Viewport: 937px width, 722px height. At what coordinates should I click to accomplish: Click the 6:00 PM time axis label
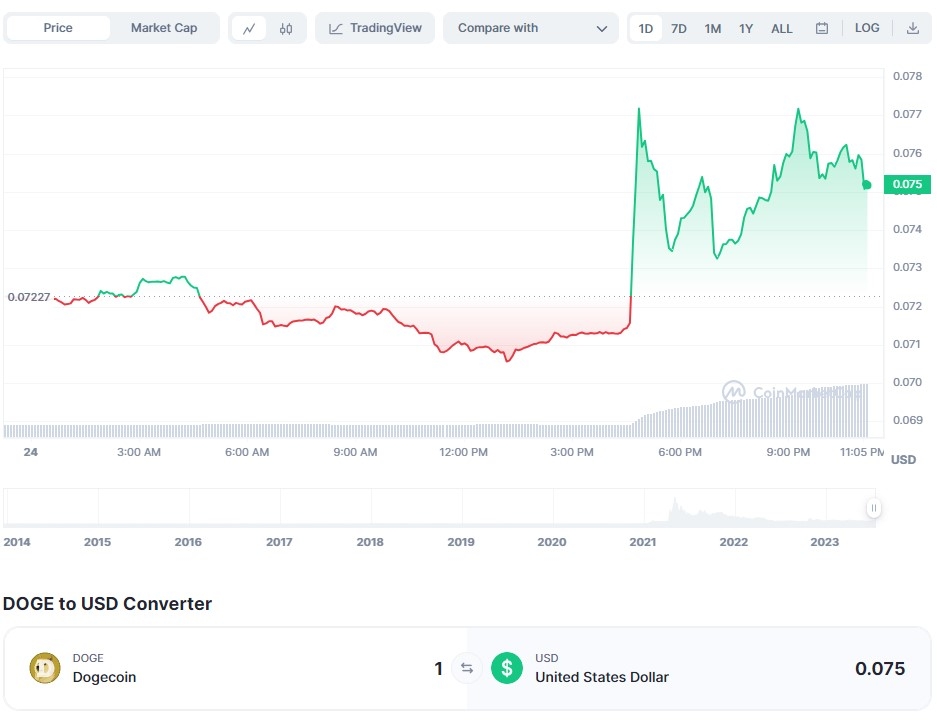679,452
